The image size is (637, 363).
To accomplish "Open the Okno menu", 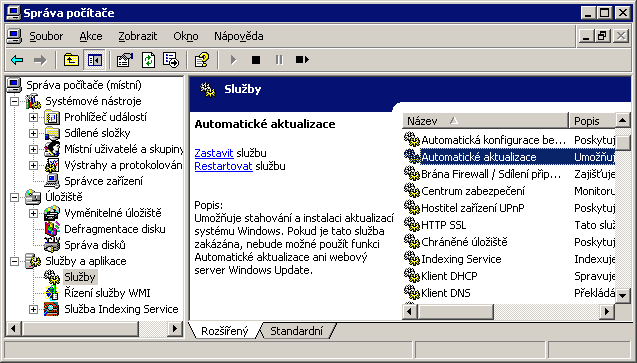I will pyautogui.click(x=186, y=37).
